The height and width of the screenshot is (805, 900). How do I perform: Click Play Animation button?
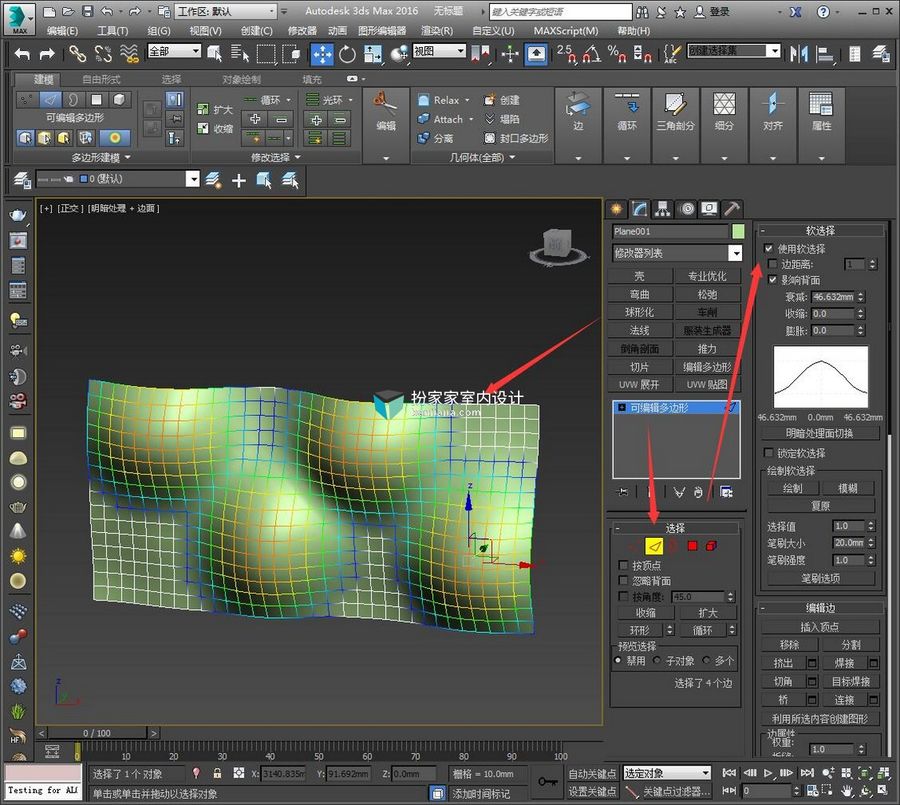(x=768, y=773)
